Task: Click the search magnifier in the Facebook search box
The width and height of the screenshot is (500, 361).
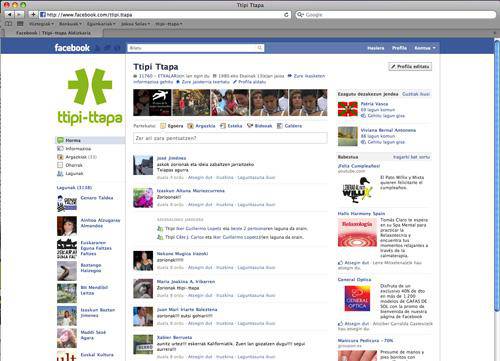Action: click(260, 48)
